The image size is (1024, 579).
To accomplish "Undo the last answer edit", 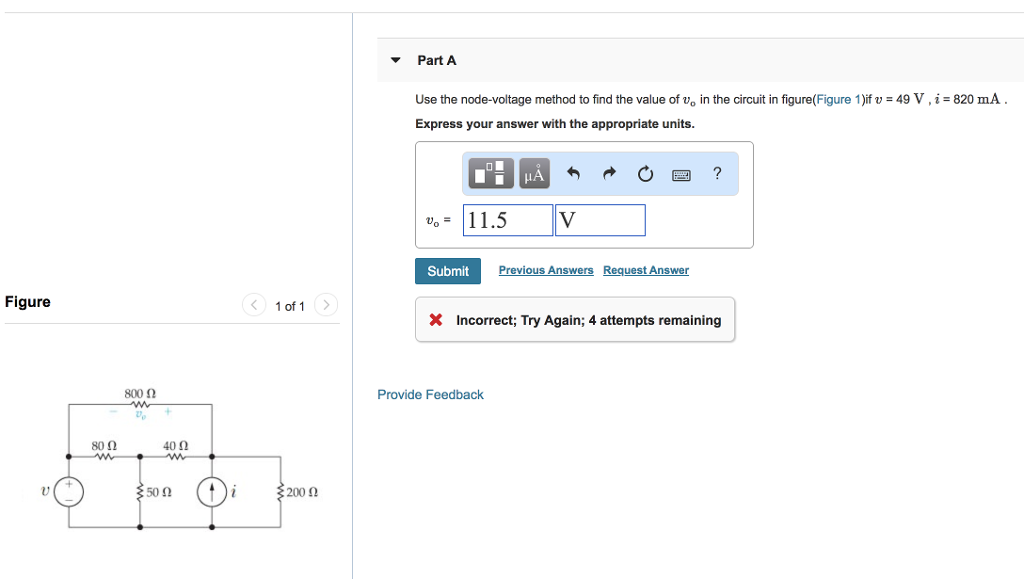I will (x=573, y=173).
